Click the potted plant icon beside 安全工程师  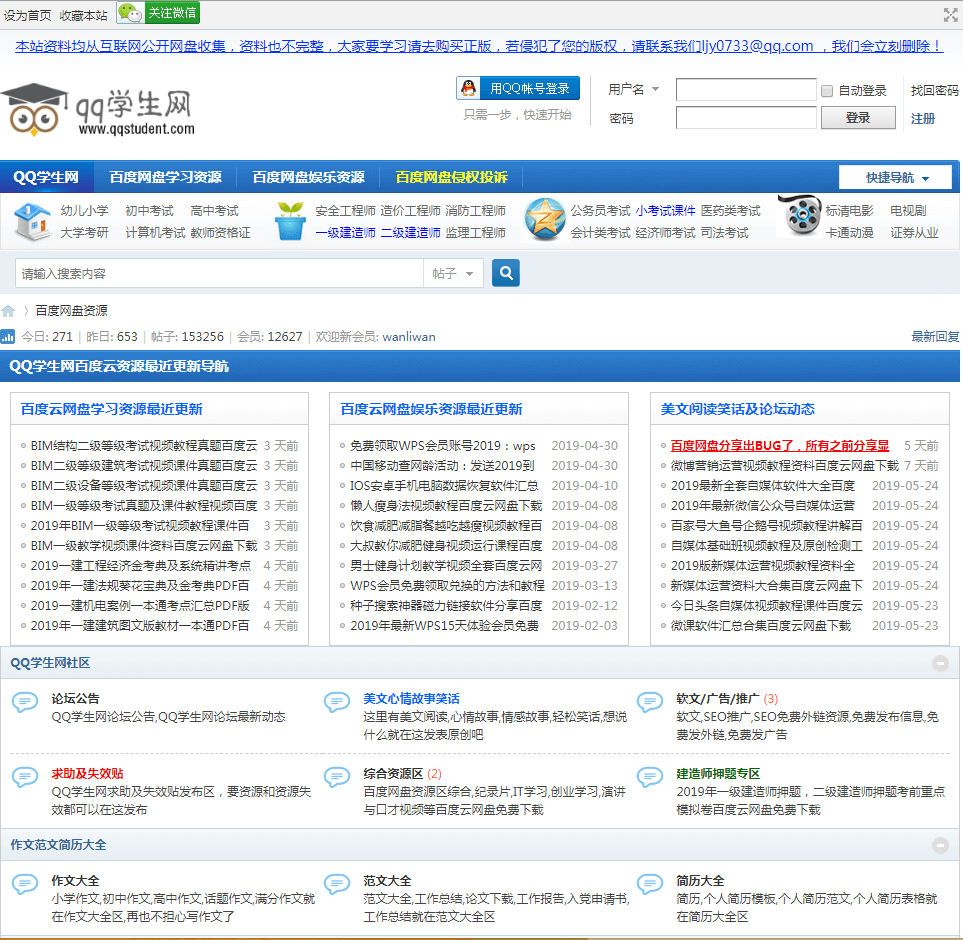(x=291, y=222)
